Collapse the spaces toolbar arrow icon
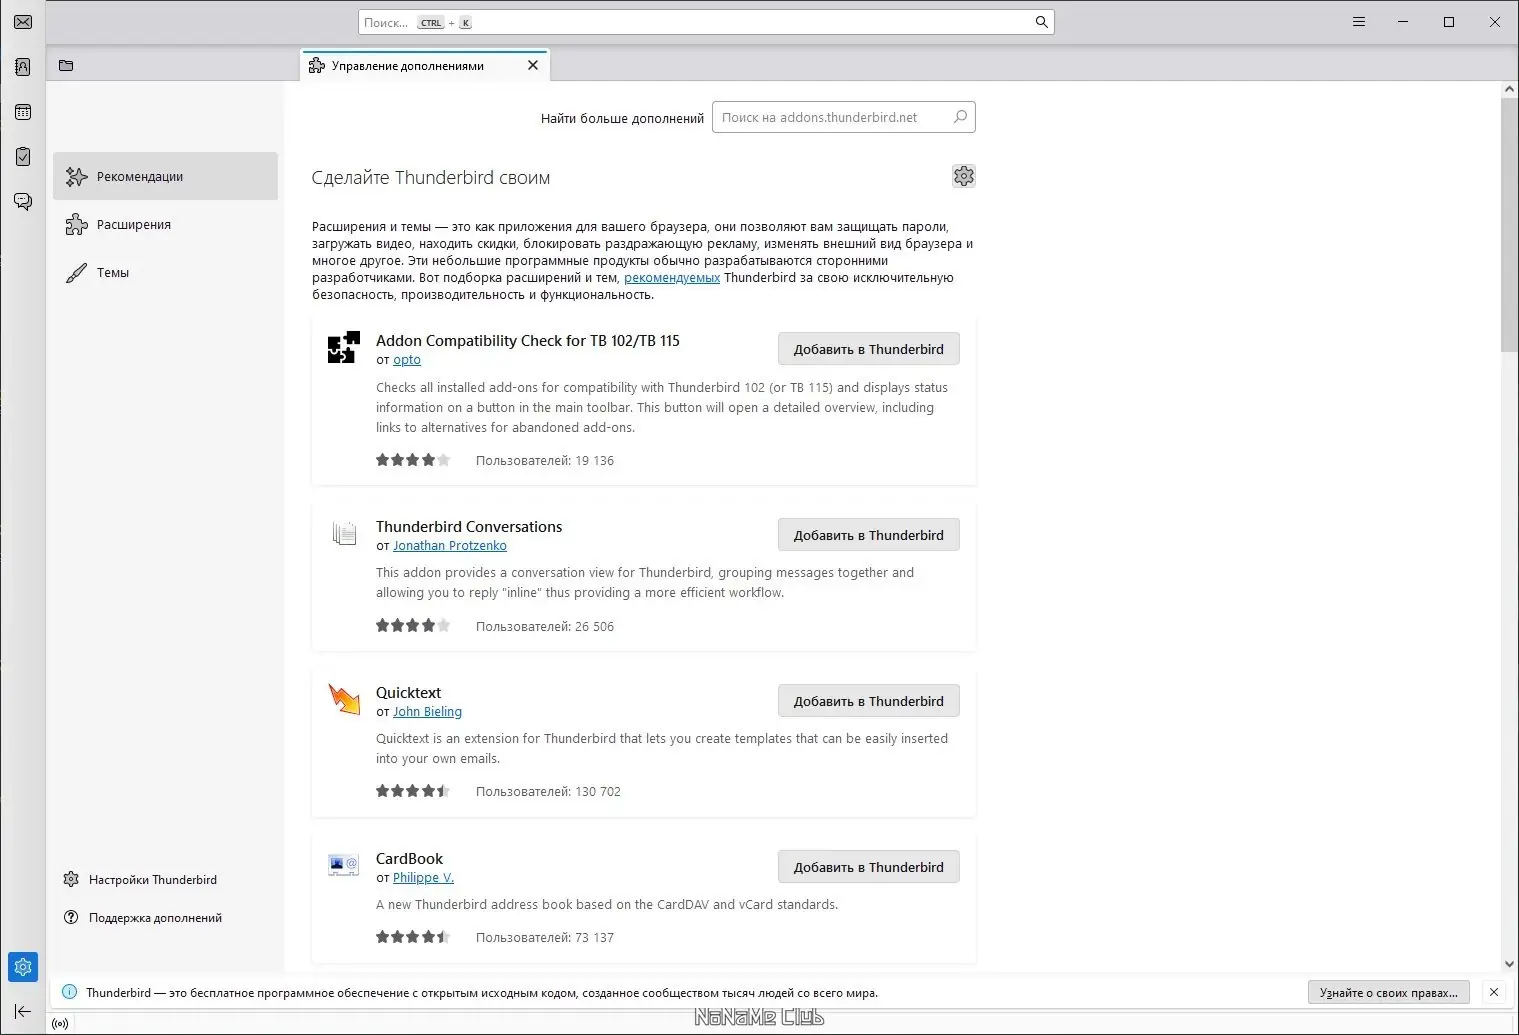The height and width of the screenshot is (1035, 1519). [x=23, y=1011]
